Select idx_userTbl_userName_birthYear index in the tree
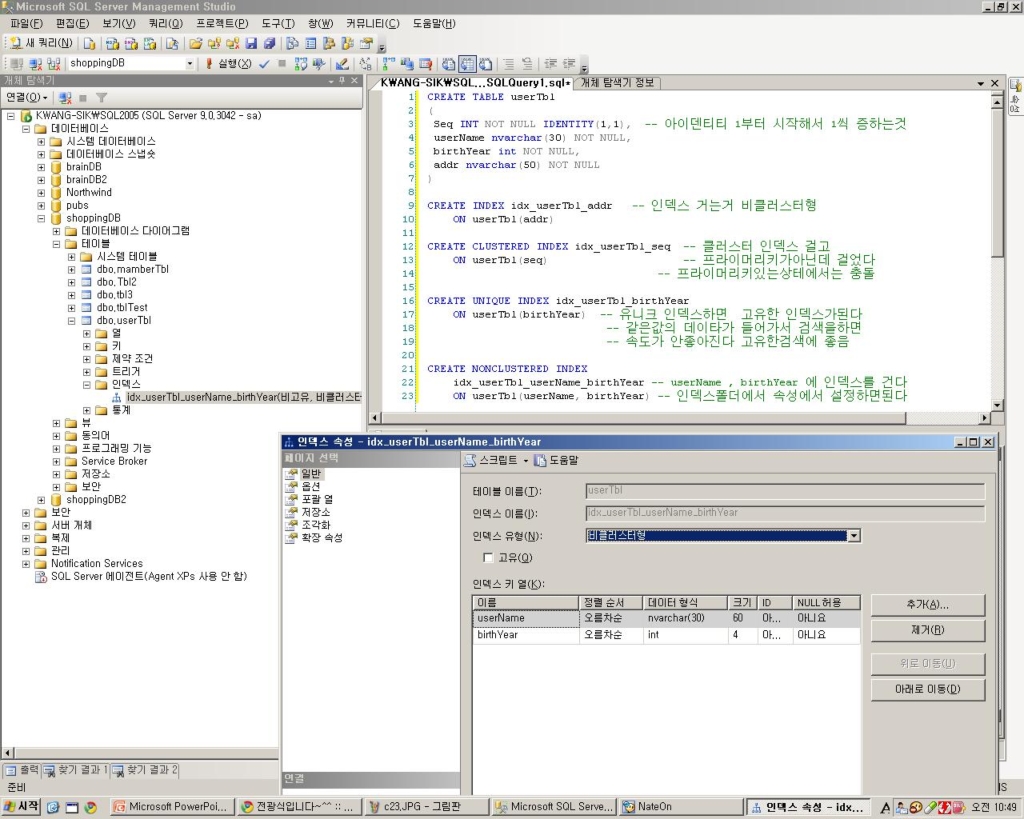This screenshot has width=1024, height=819. tap(243, 397)
